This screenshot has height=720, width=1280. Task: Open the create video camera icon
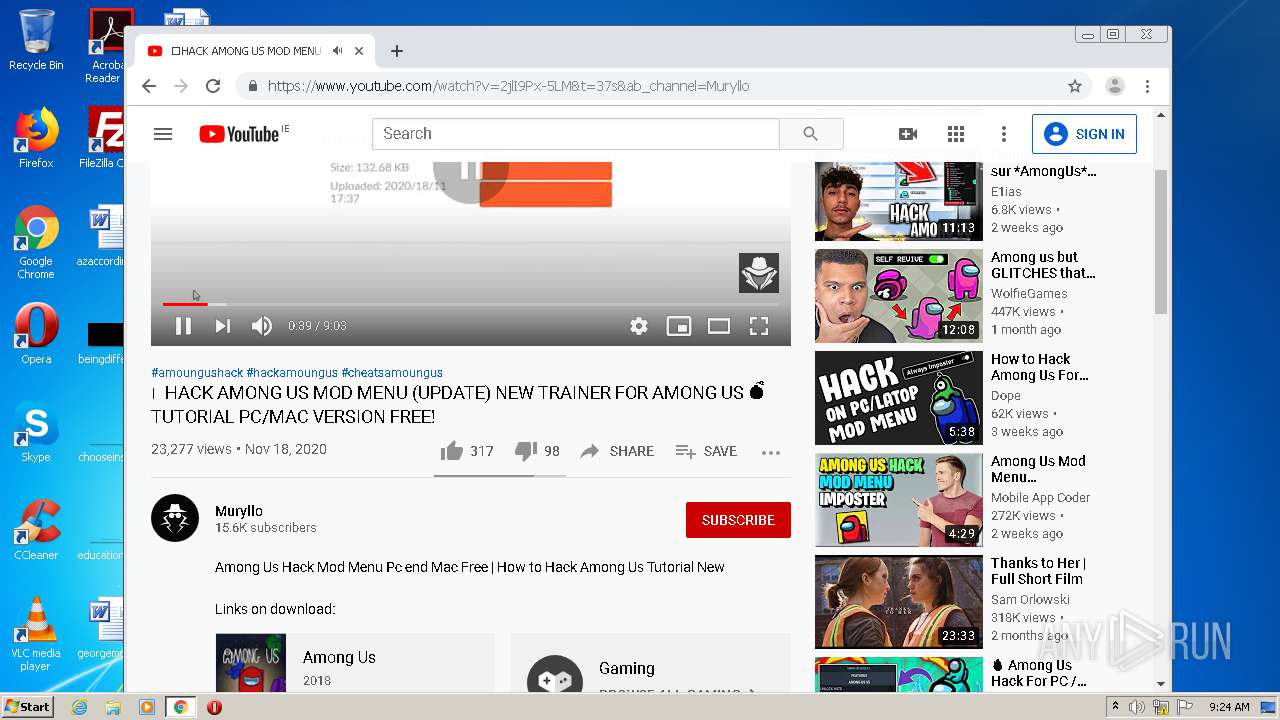coord(908,134)
